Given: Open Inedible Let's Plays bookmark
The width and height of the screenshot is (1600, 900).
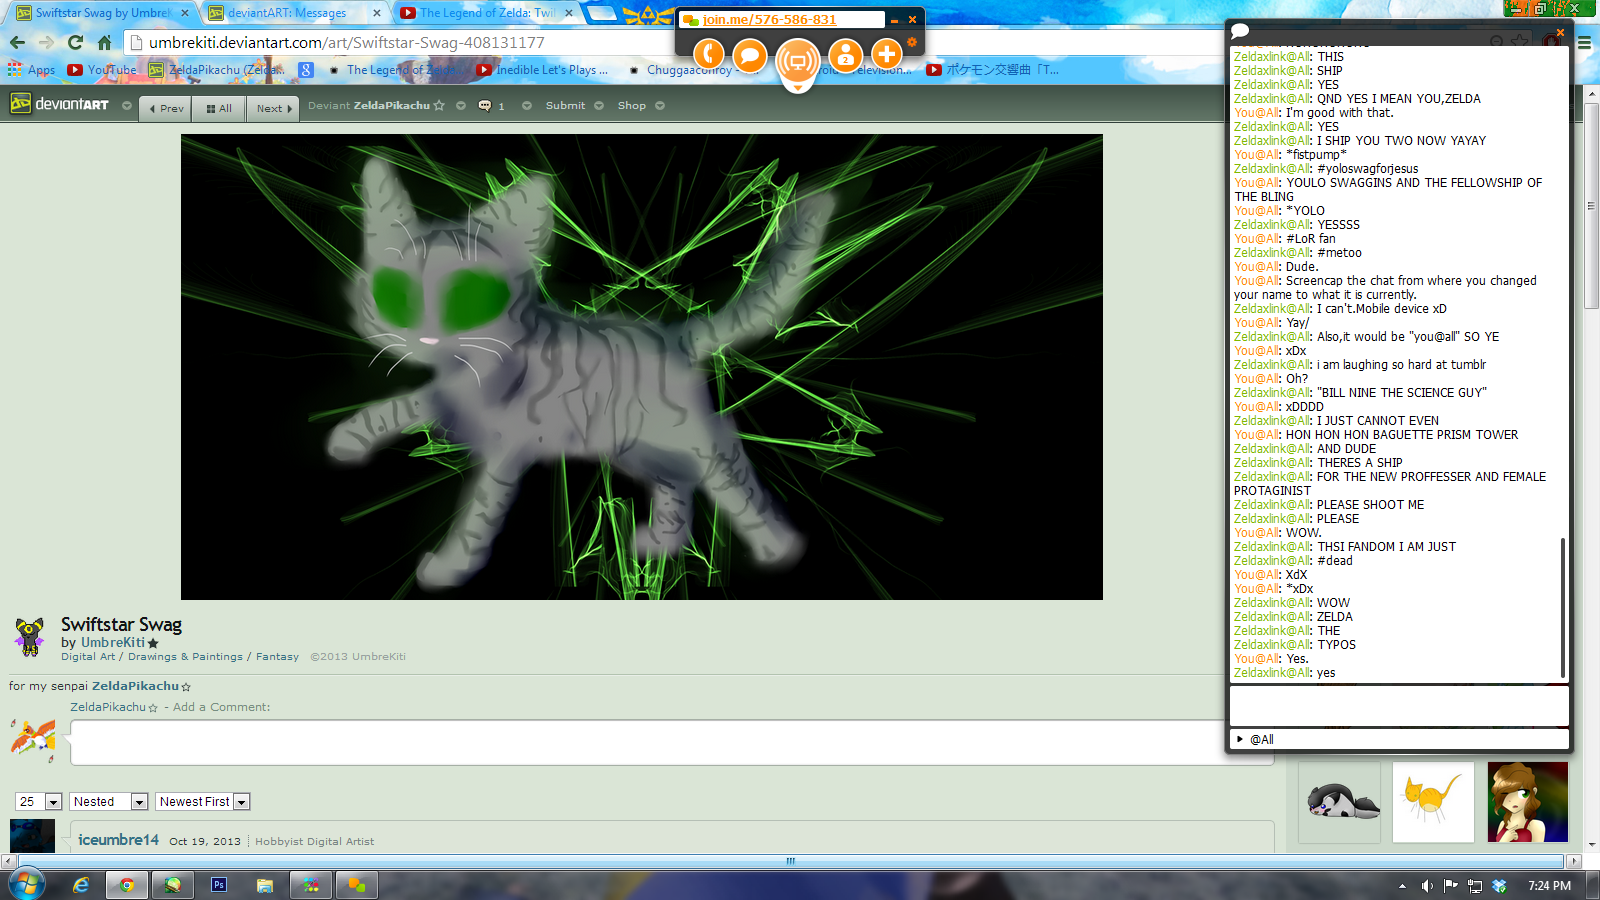Looking at the screenshot, I should pos(542,69).
